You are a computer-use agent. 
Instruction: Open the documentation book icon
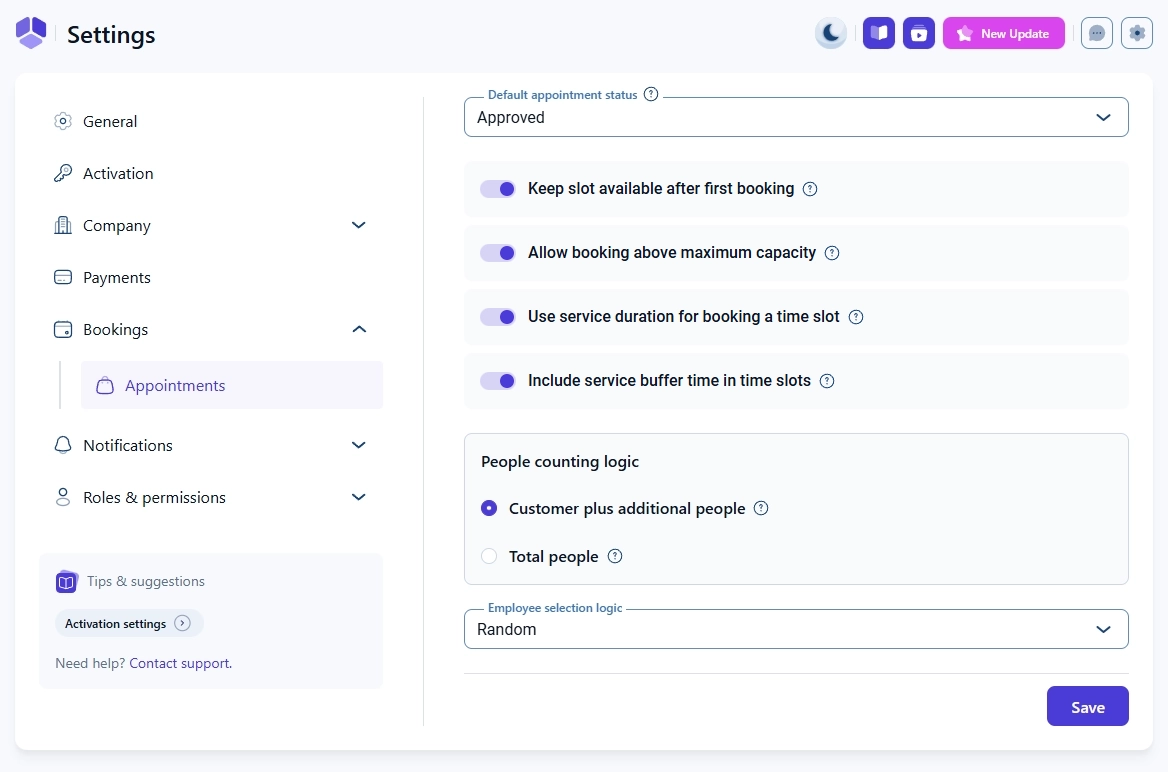click(x=878, y=32)
